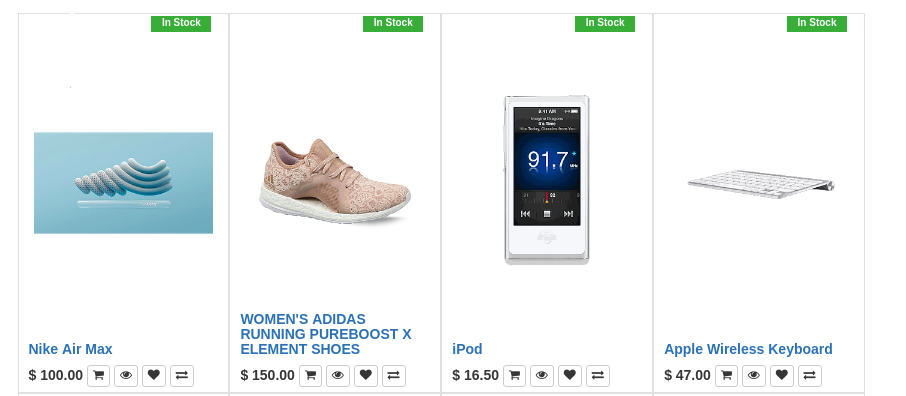
Task: Quick view Adidas Pureboost shoes
Action: coord(338,376)
